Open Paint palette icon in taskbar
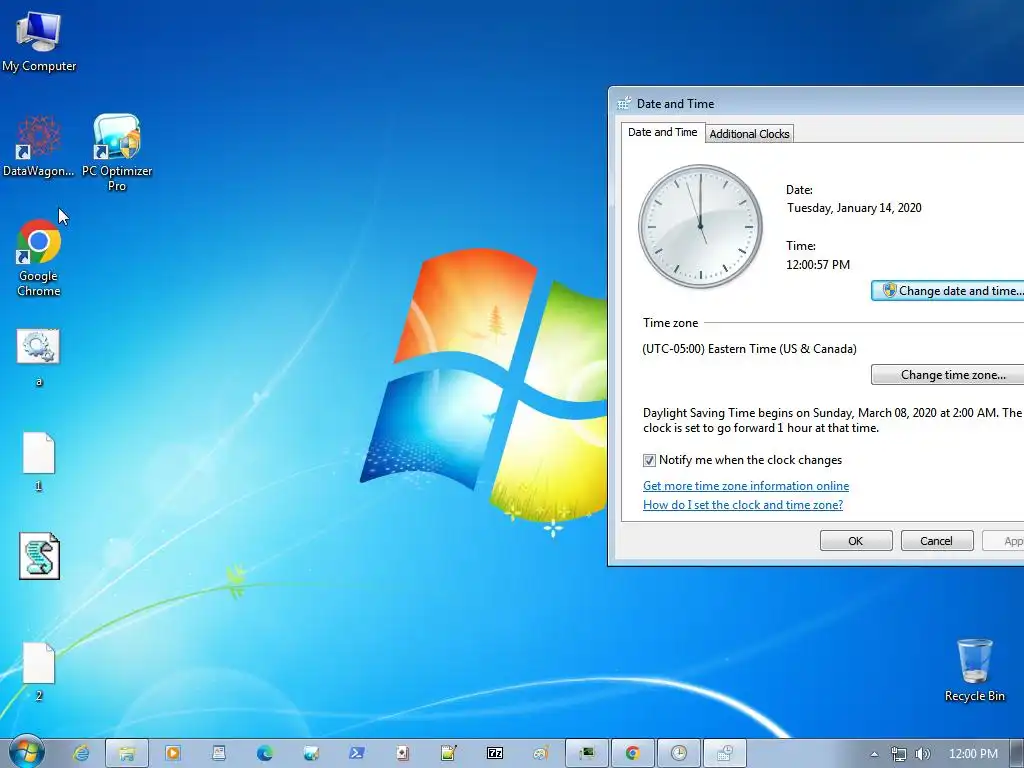Image resolution: width=1024 pixels, height=768 pixels. point(541,754)
